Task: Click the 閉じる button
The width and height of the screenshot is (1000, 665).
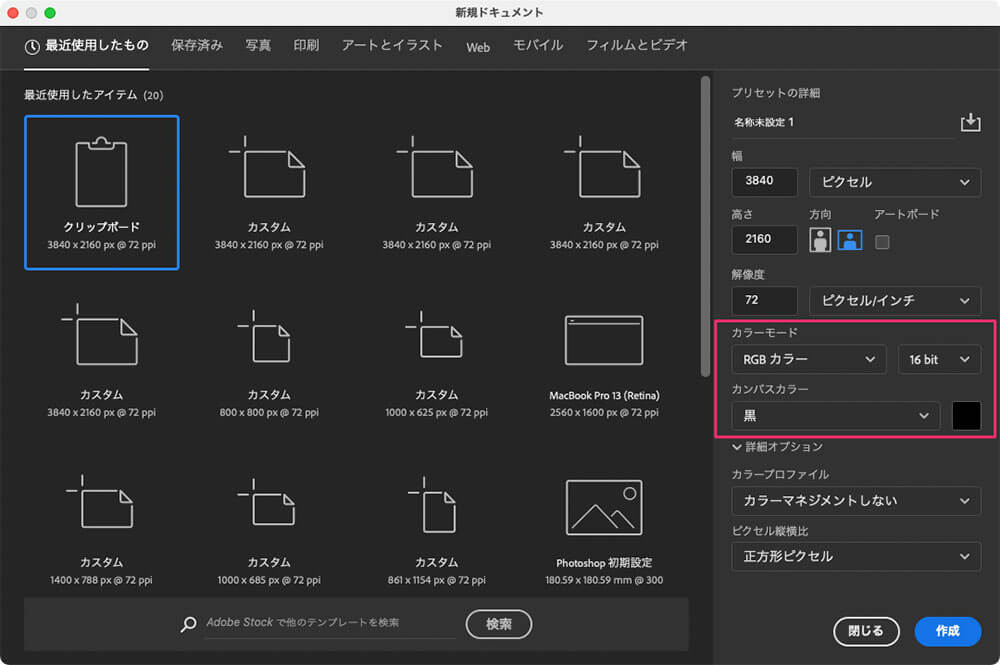Action: [866, 631]
